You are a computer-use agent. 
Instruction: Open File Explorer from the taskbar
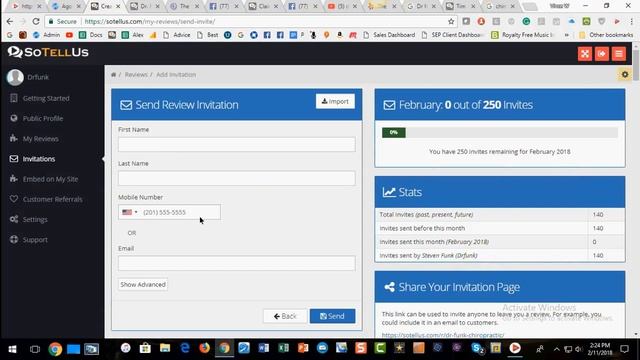[x=165, y=348]
